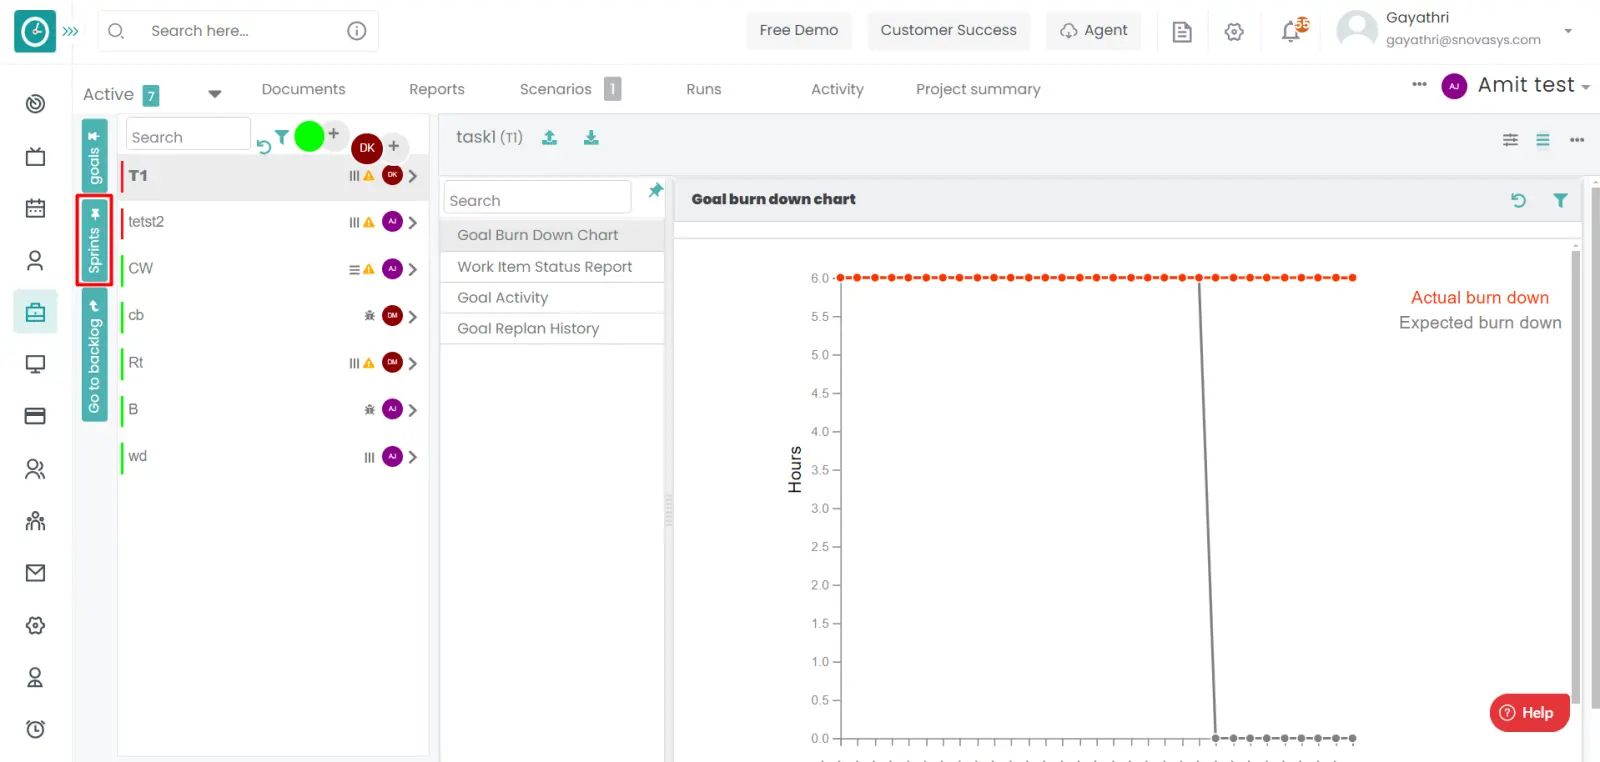Expand the T1 goal chevron

[412, 176]
